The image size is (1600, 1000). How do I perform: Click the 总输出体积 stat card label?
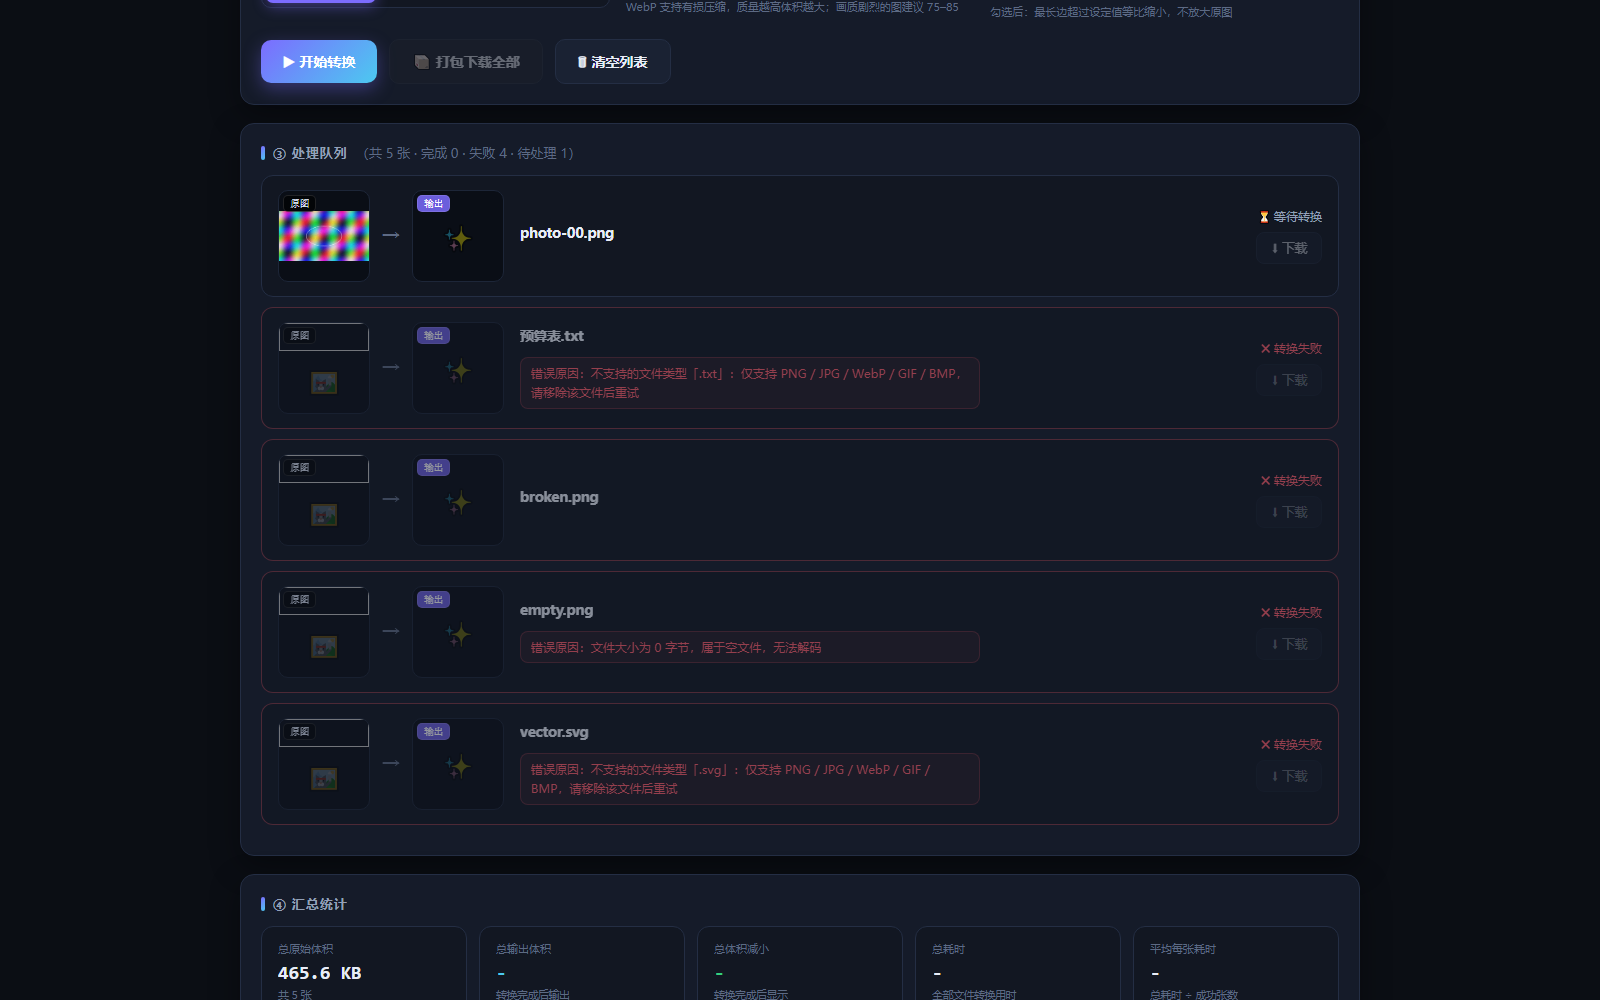click(x=524, y=949)
